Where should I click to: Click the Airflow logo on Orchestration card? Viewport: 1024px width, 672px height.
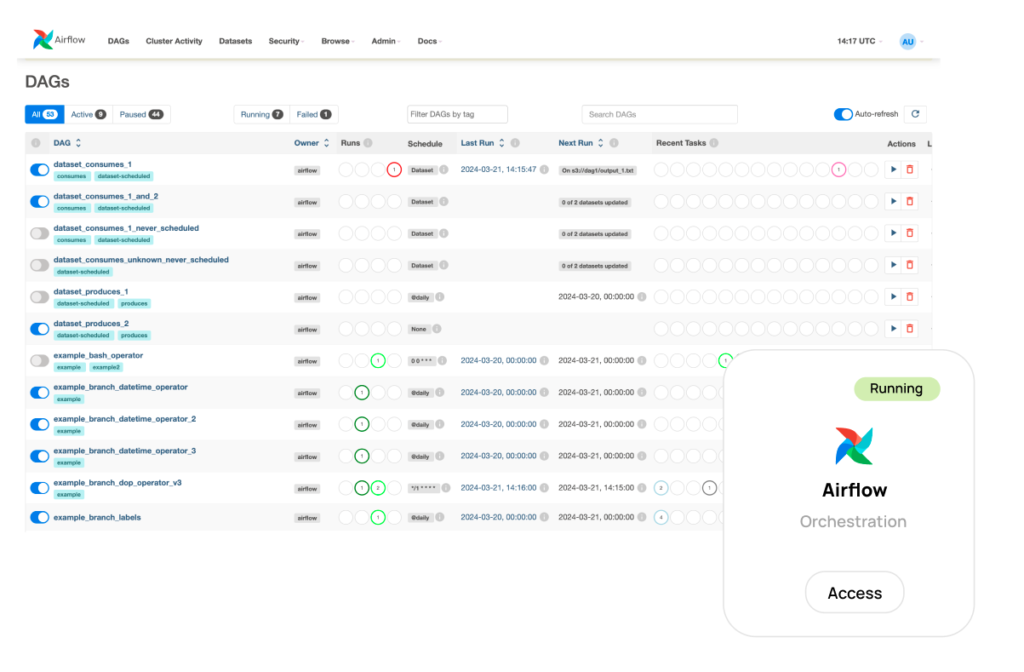[854, 446]
